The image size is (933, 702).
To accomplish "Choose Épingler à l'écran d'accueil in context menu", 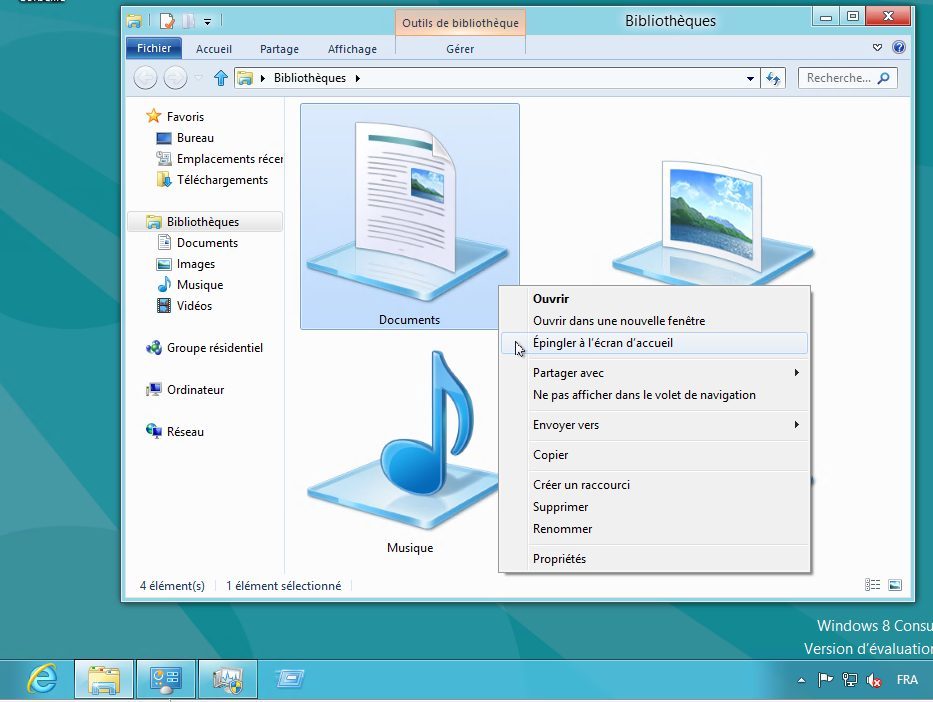I will 603,343.
